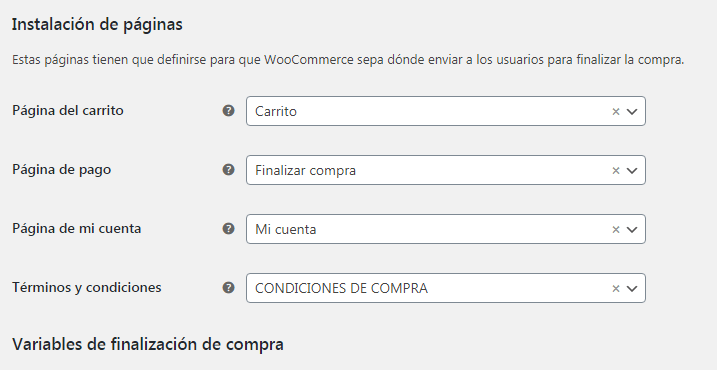This screenshot has height=370, width=717.
Task: Show help icon for Términos y condiciones
Action: 228,288
